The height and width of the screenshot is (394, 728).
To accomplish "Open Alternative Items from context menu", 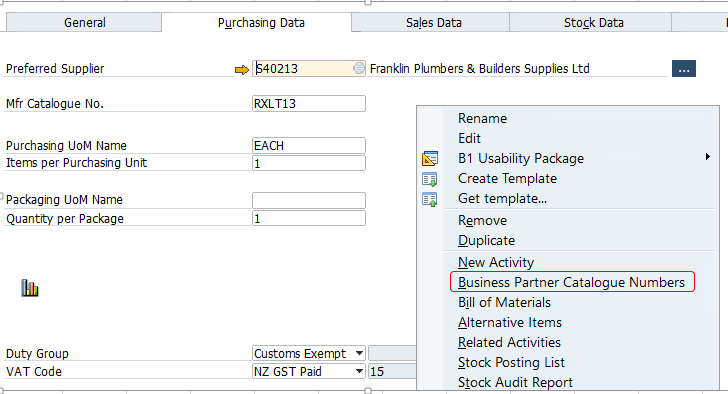I will point(510,322).
